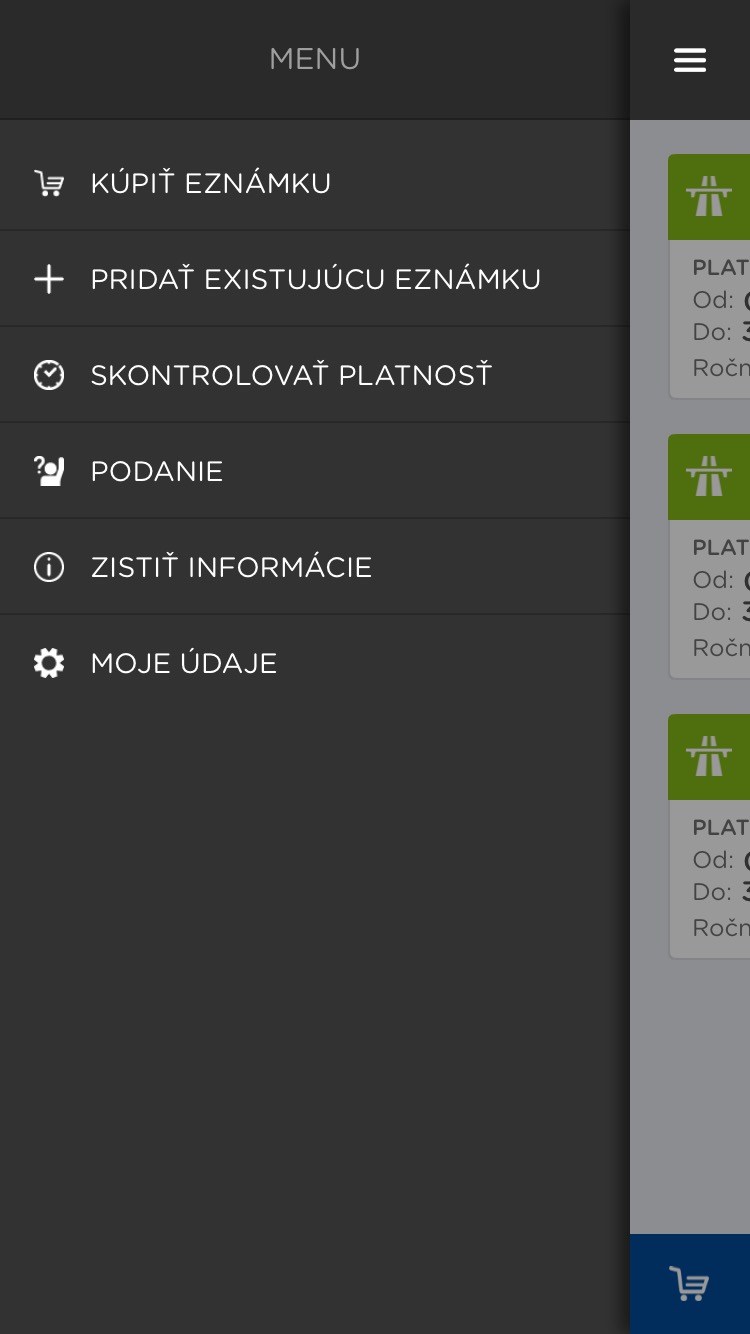This screenshot has height=1334, width=750.
Task: Tap the info circle icon
Action: pyautogui.click(x=49, y=567)
